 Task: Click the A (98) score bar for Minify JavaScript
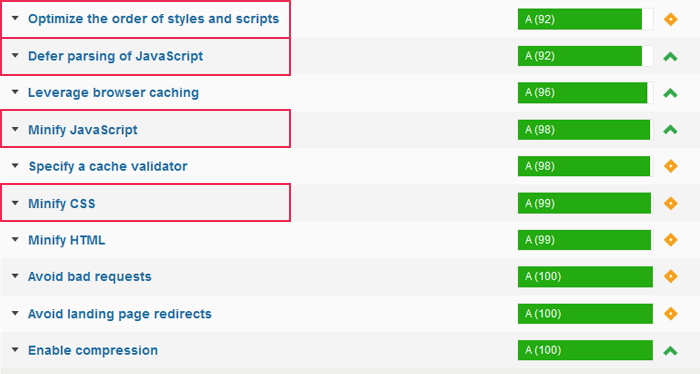585,129
